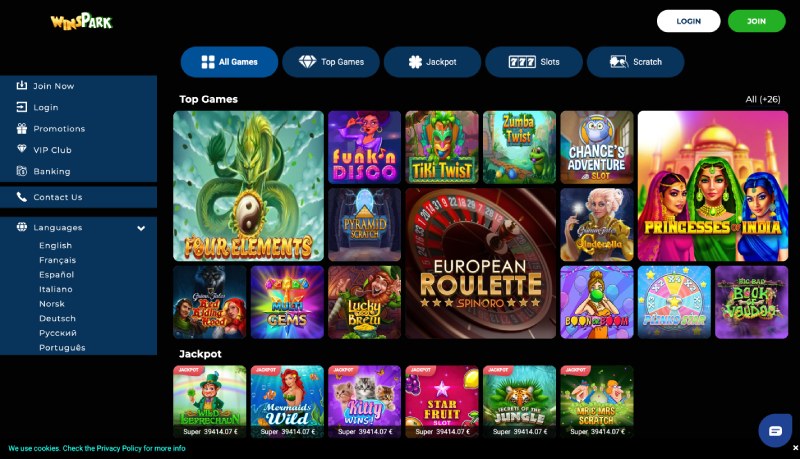Click the Join Now sidebar icon
Screen dimensions: 800x459
pyautogui.click(x=21, y=85)
